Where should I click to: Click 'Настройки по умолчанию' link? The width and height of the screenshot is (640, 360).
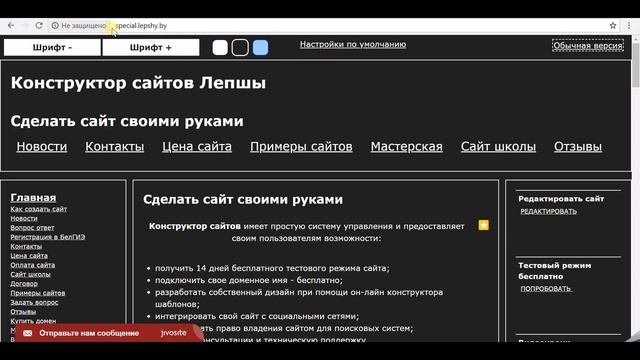[353, 44]
